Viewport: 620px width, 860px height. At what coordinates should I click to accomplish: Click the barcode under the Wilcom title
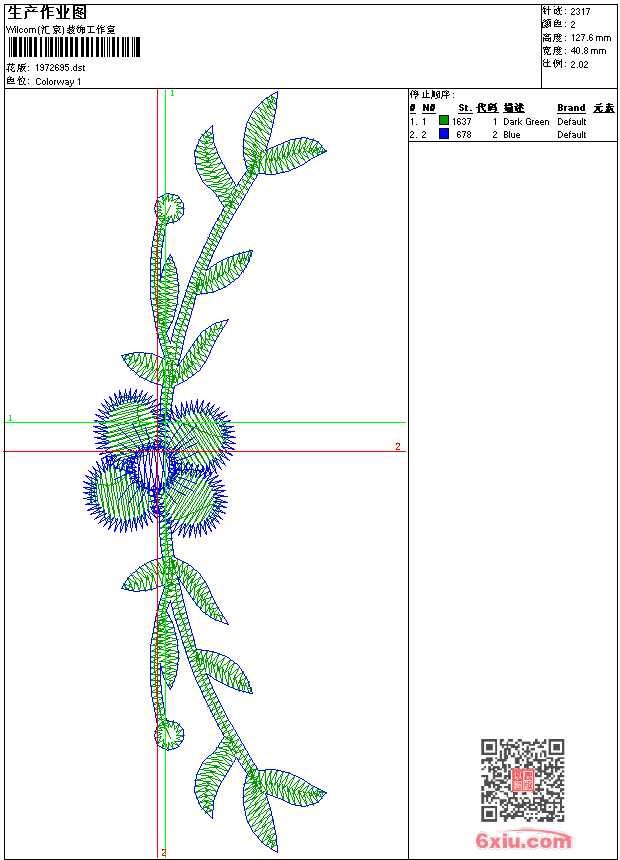pos(75,48)
